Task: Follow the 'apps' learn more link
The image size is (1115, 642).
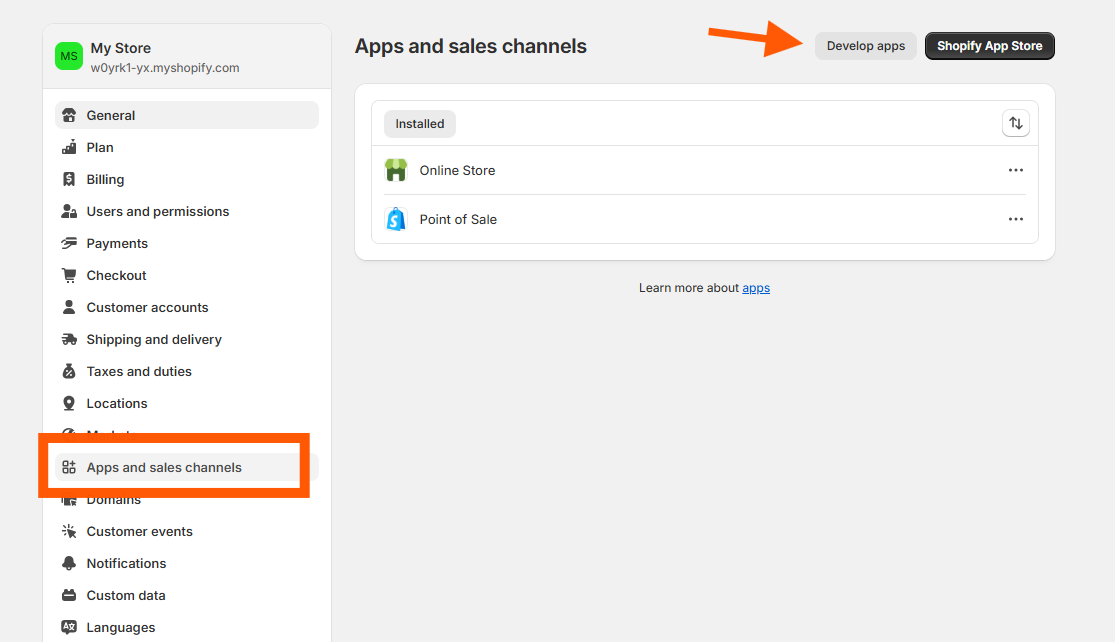Action: point(756,288)
